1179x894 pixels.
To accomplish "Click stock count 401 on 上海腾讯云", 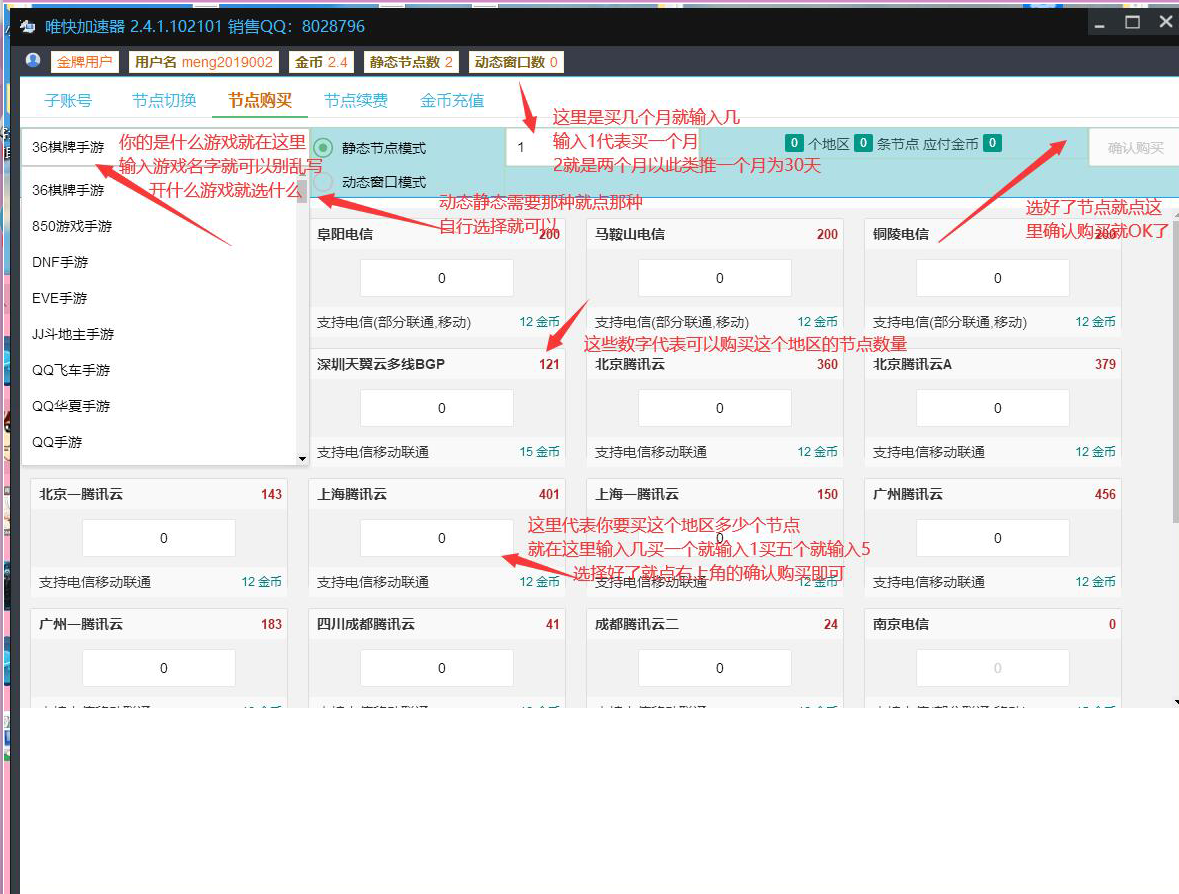I will [549, 494].
